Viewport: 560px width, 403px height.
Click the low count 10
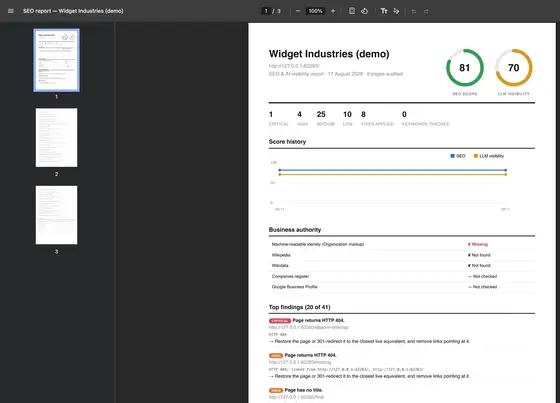tap(347, 114)
